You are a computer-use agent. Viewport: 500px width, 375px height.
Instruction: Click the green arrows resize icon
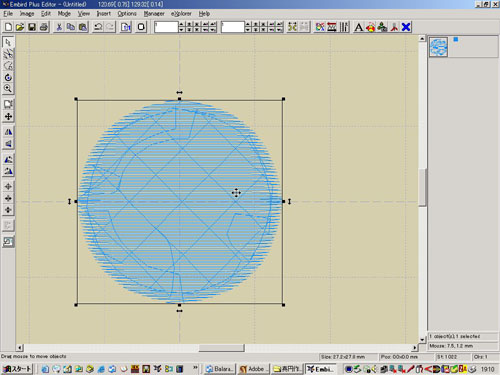[292, 27]
